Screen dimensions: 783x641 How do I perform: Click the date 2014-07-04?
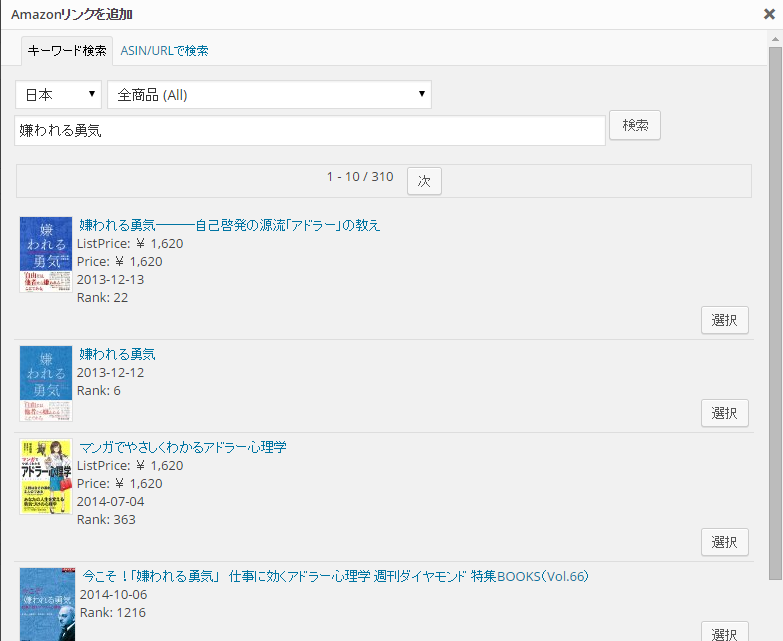(110, 501)
